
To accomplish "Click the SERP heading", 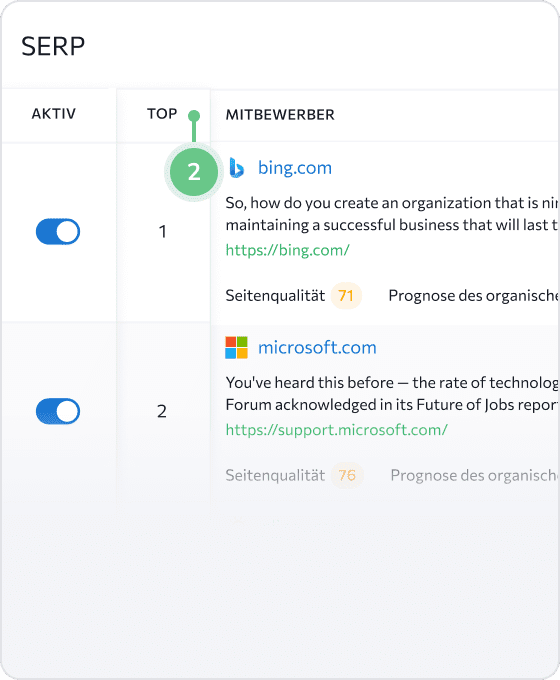I will point(53,46).
